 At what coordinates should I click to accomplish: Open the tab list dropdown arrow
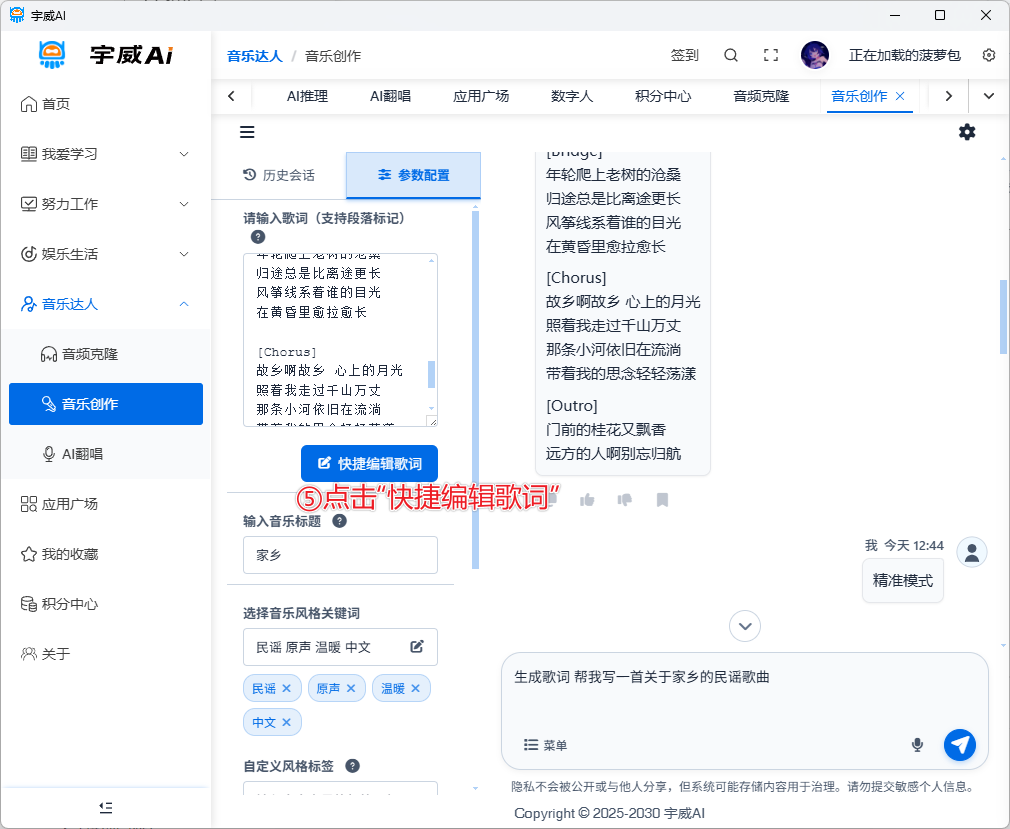989,96
